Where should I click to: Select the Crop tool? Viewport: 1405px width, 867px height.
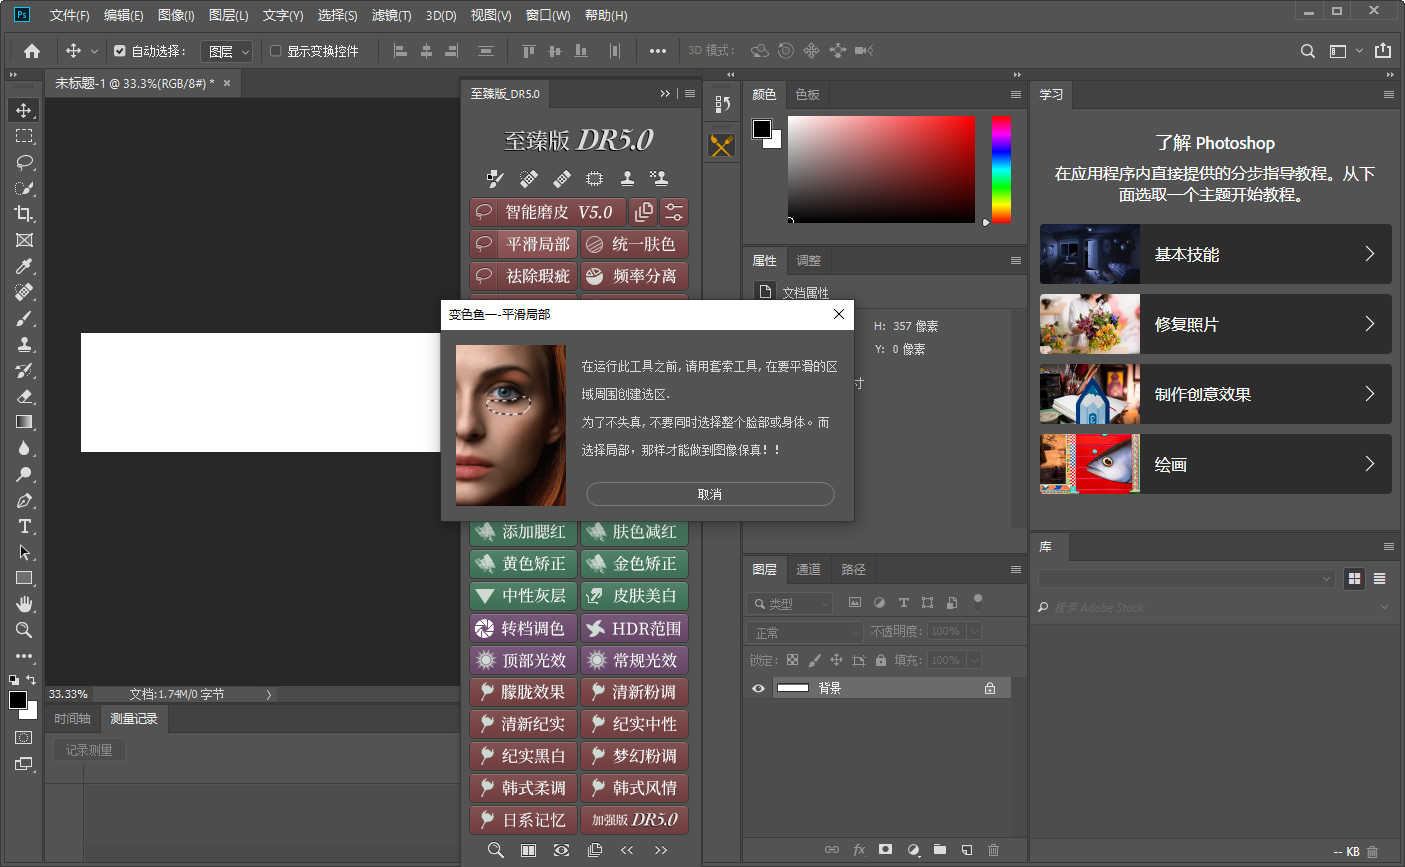point(24,214)
